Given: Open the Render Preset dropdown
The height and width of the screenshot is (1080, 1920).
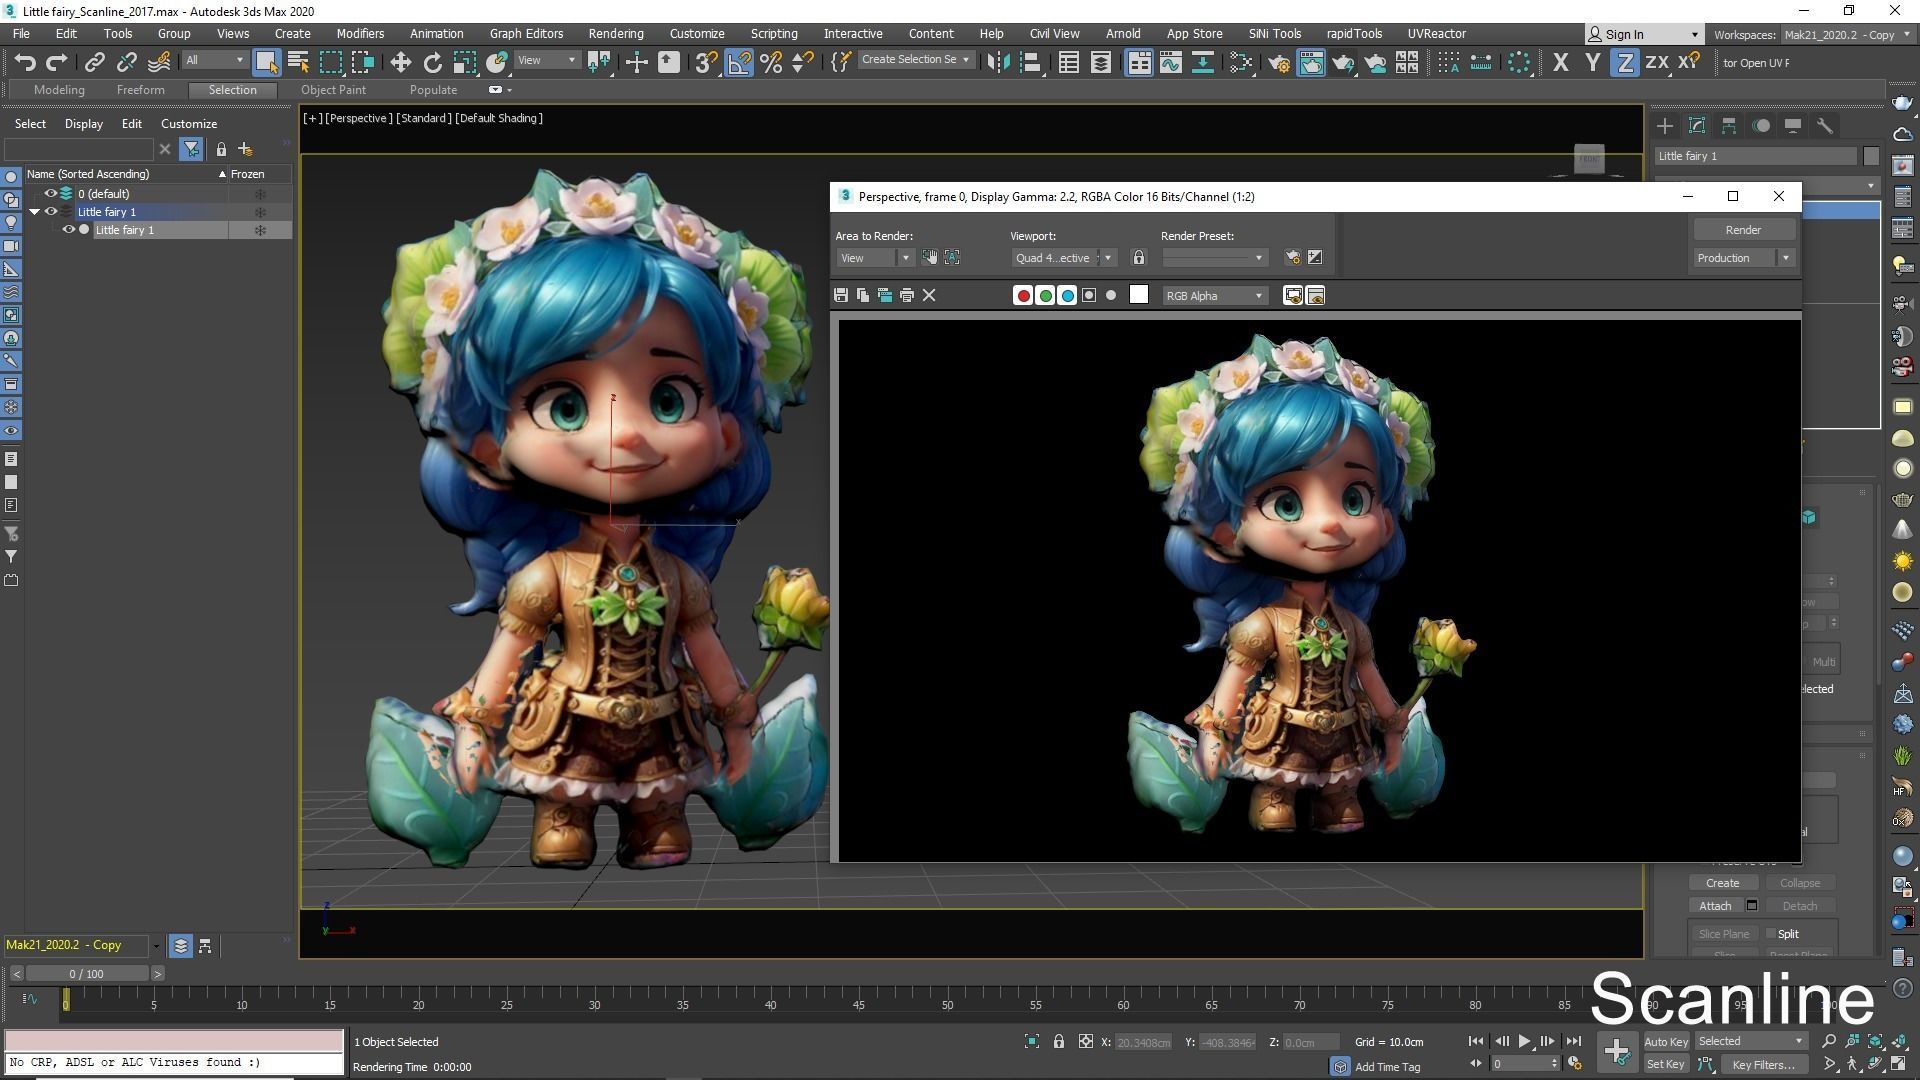Looking at the screenshot, I should (1214, 258).
